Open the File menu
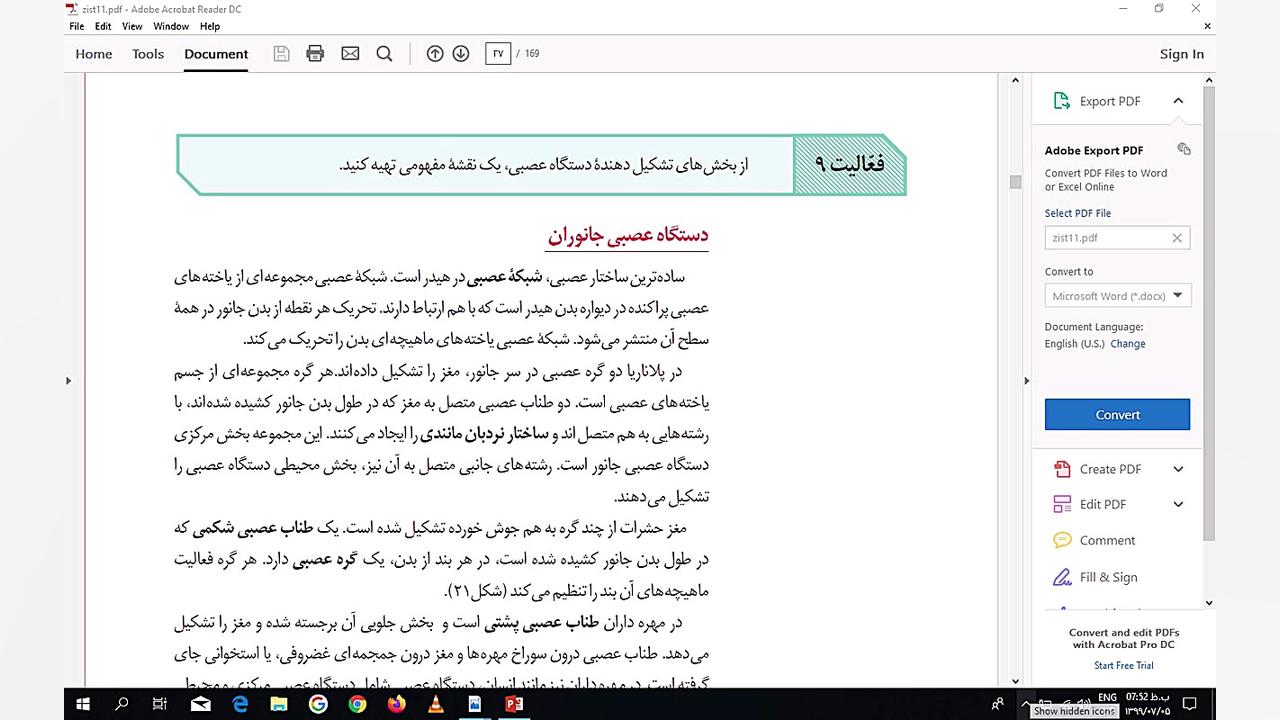This screenshot has height=720, width=1280. [x=76, y=26]
